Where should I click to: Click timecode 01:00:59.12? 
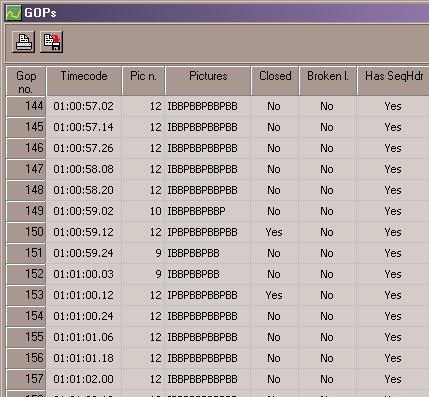pyautogui.click(x=83, y=232)
